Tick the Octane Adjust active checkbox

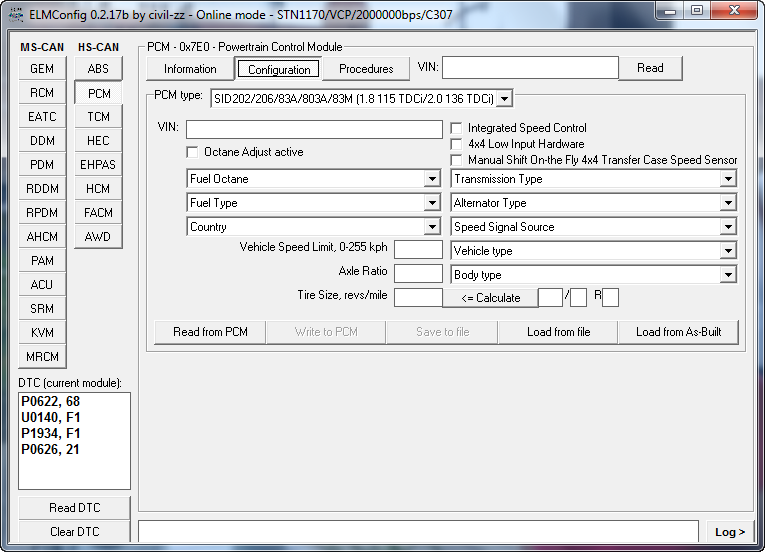[x=192, y=152]
